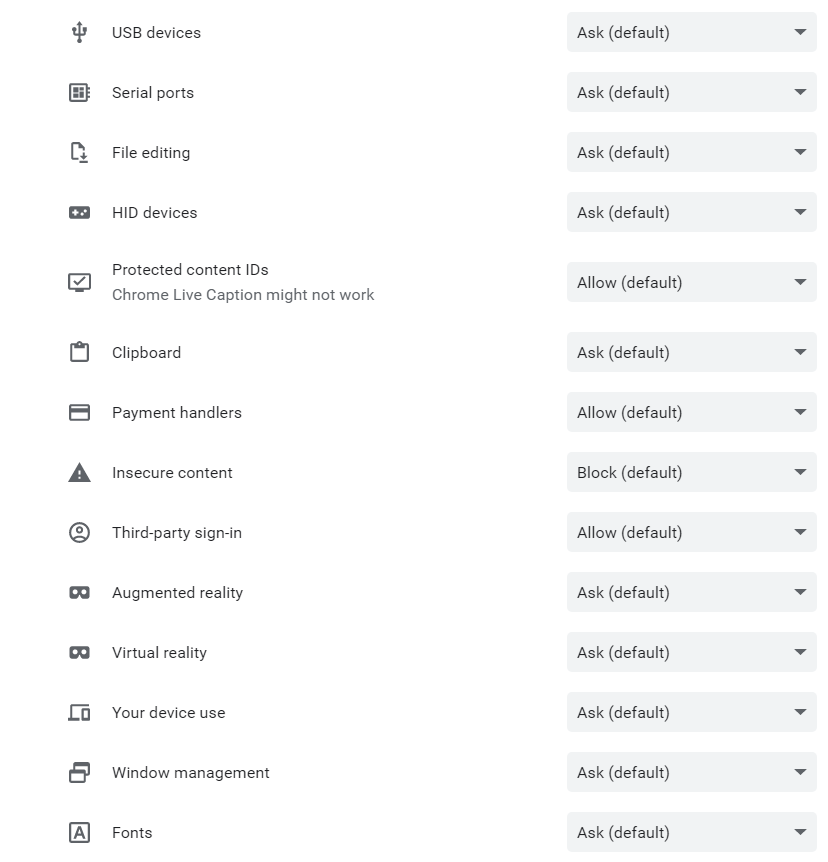Click the Chrome Live Caption note text
Image resolution: width=828 pixels, height=862 pixels.
243,295
